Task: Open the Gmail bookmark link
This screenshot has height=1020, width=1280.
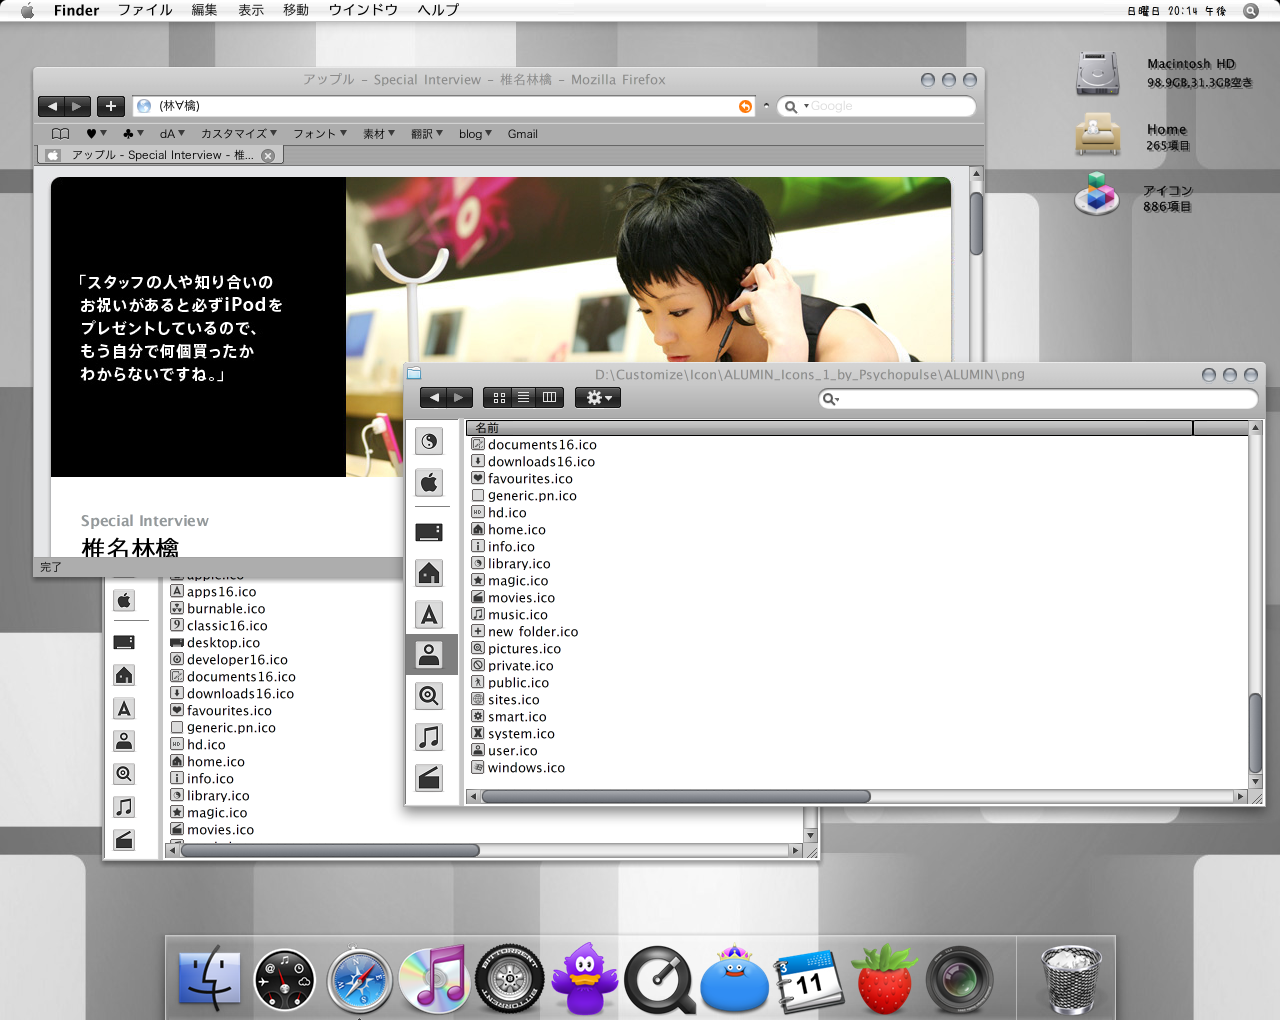Action: click(523, 134)
